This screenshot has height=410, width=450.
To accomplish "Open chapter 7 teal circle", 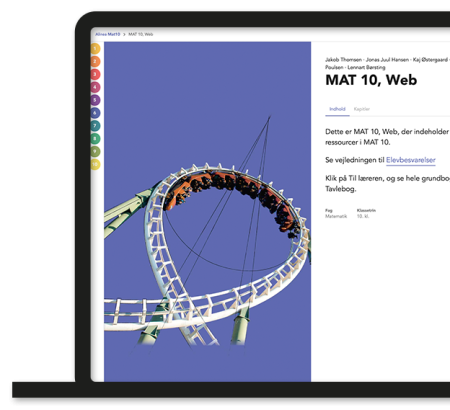I will (95, 126).
